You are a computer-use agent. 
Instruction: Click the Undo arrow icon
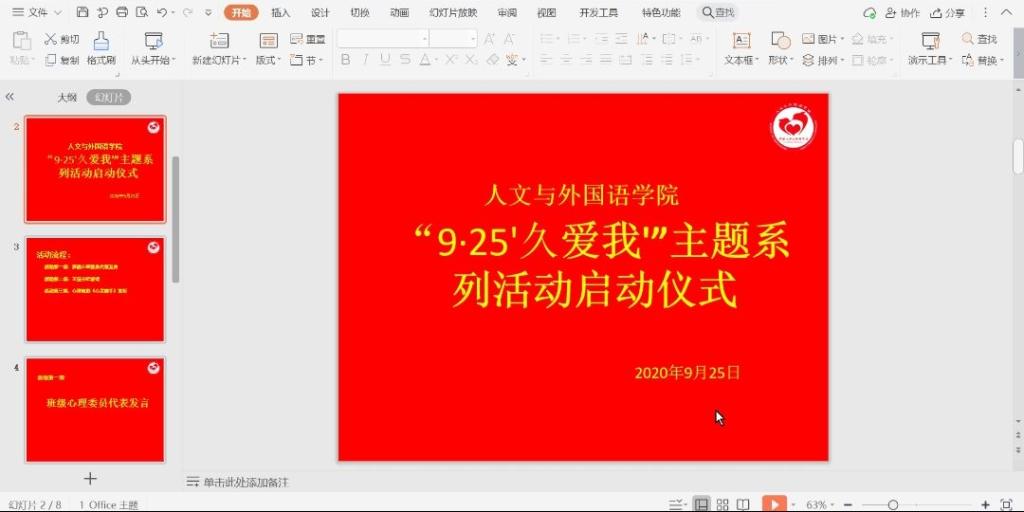pos(162,13)
